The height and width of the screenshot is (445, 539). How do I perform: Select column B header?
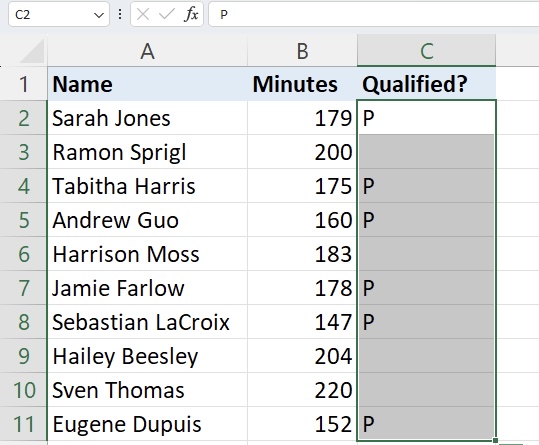tap(302, 51)
